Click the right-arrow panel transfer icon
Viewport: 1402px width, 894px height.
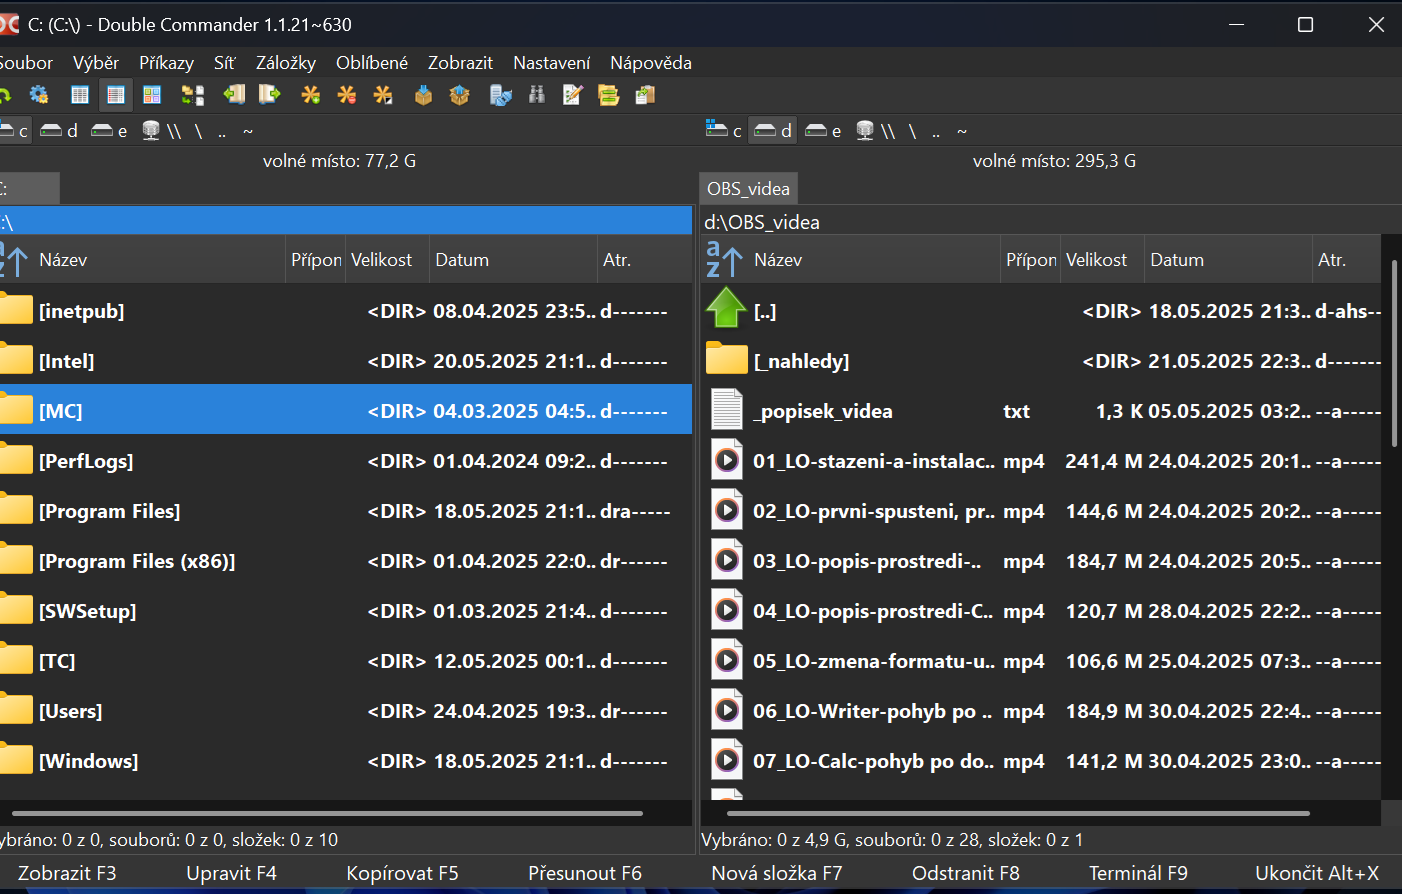[270, 95]
